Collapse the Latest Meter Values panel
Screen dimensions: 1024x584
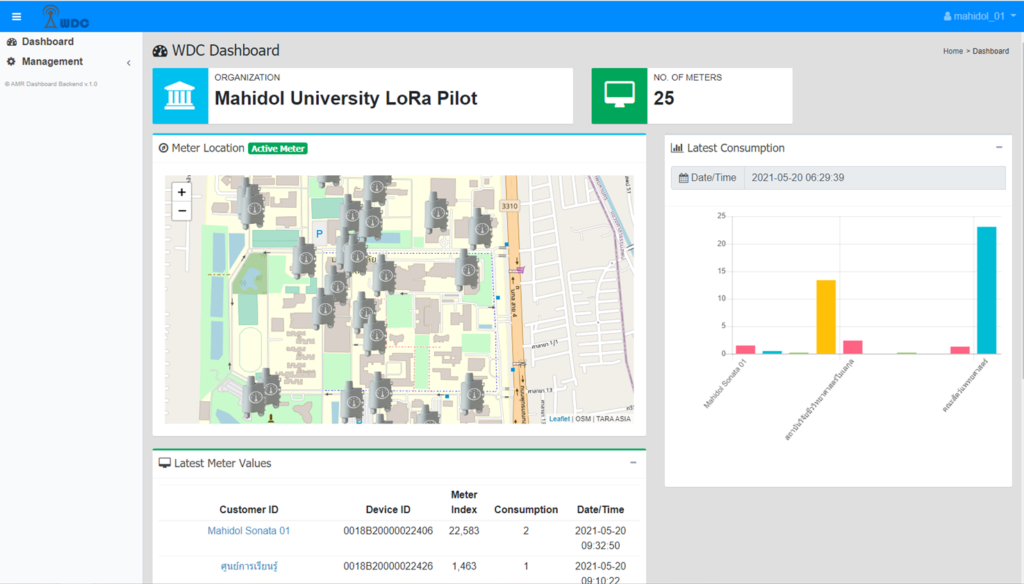click(x=632, y=463)
